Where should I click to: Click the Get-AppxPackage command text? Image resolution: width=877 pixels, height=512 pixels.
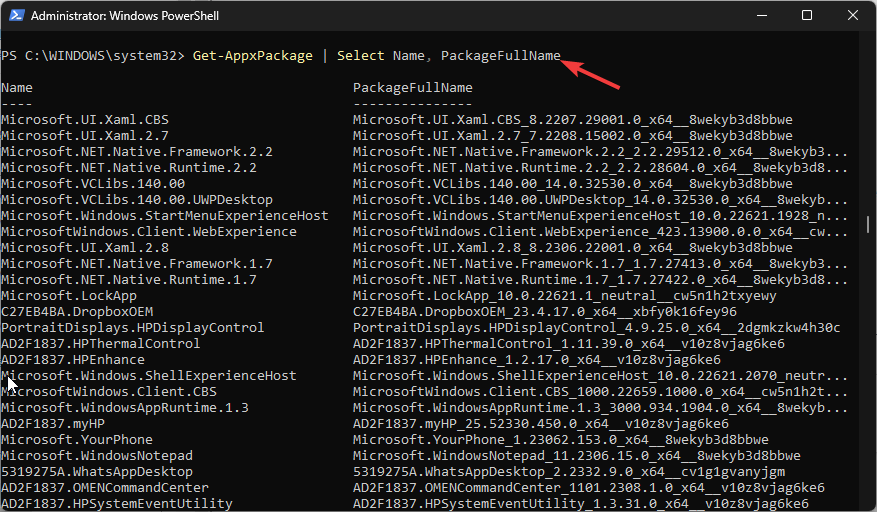pos(253,56)
